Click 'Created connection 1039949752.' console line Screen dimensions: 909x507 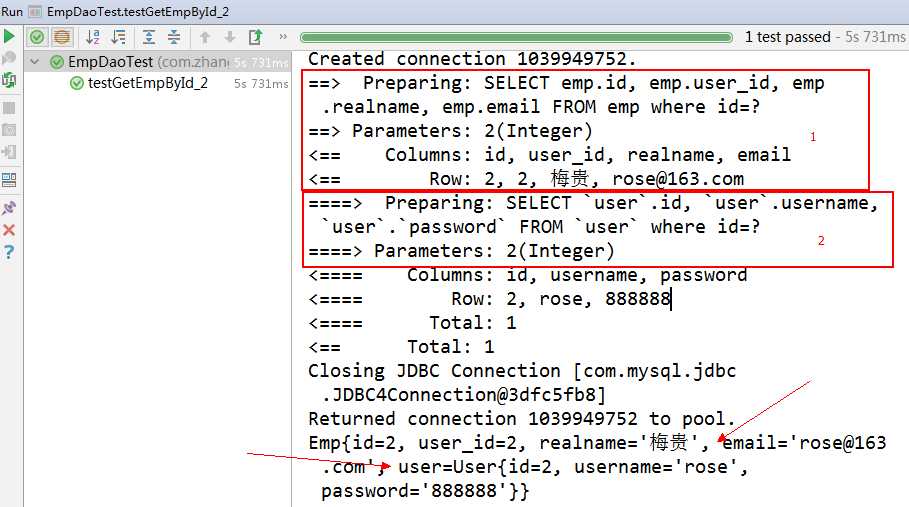[472, 59]
